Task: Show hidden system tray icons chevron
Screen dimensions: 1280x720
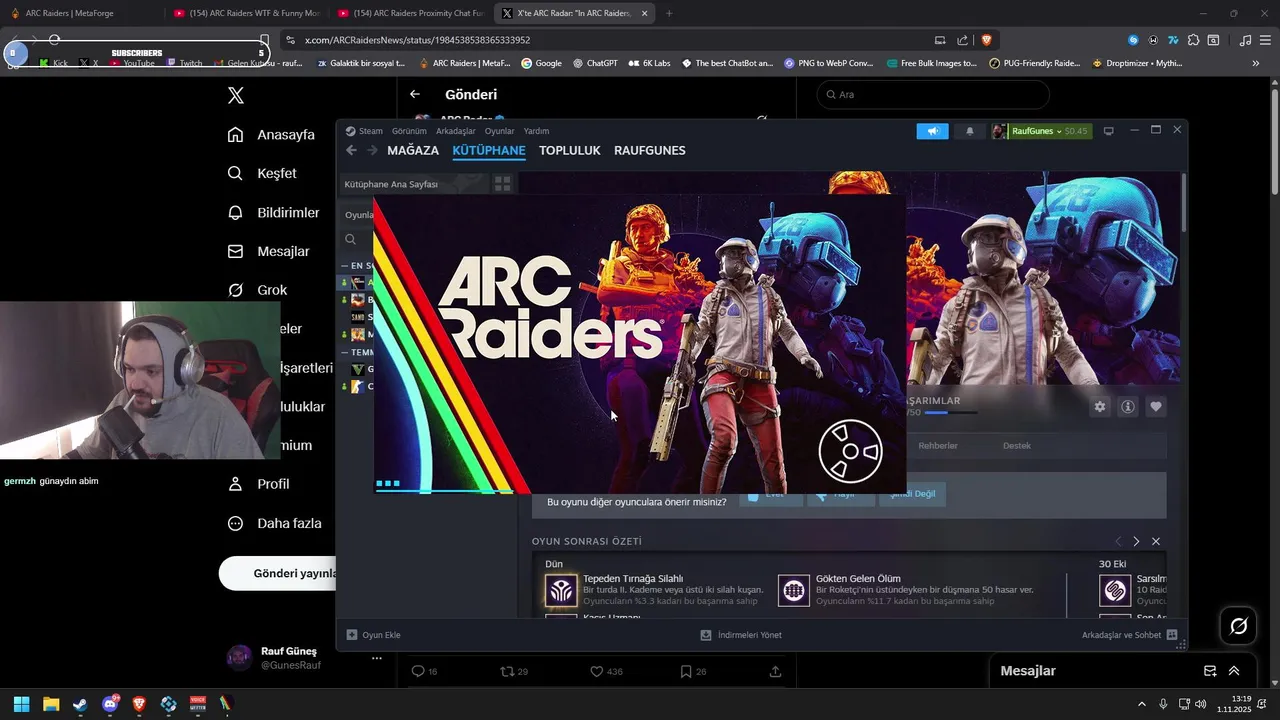Action: (1141, 704)
